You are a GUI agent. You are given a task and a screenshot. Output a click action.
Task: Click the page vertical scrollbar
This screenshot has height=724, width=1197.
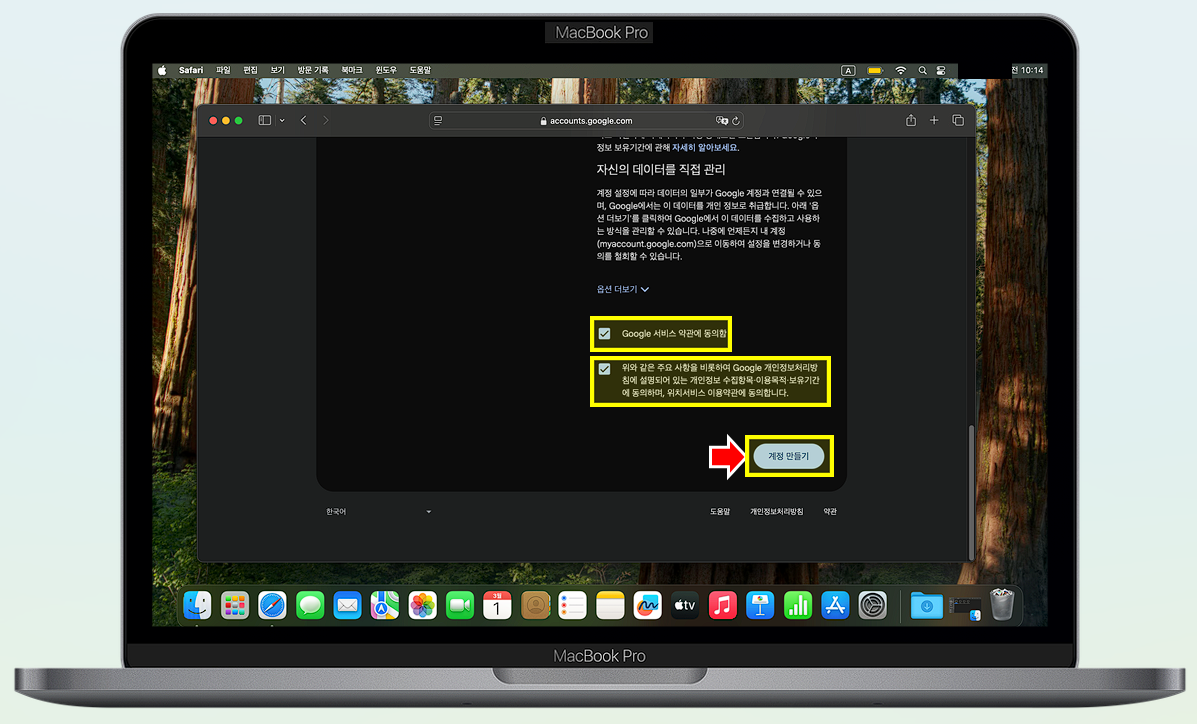971,491
